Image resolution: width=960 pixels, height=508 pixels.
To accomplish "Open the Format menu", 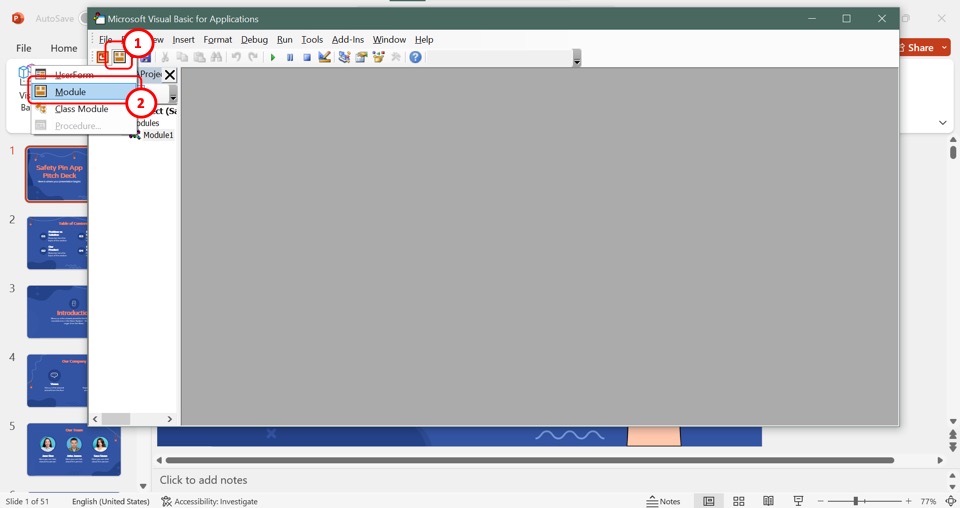I will (x=217, y=40).
